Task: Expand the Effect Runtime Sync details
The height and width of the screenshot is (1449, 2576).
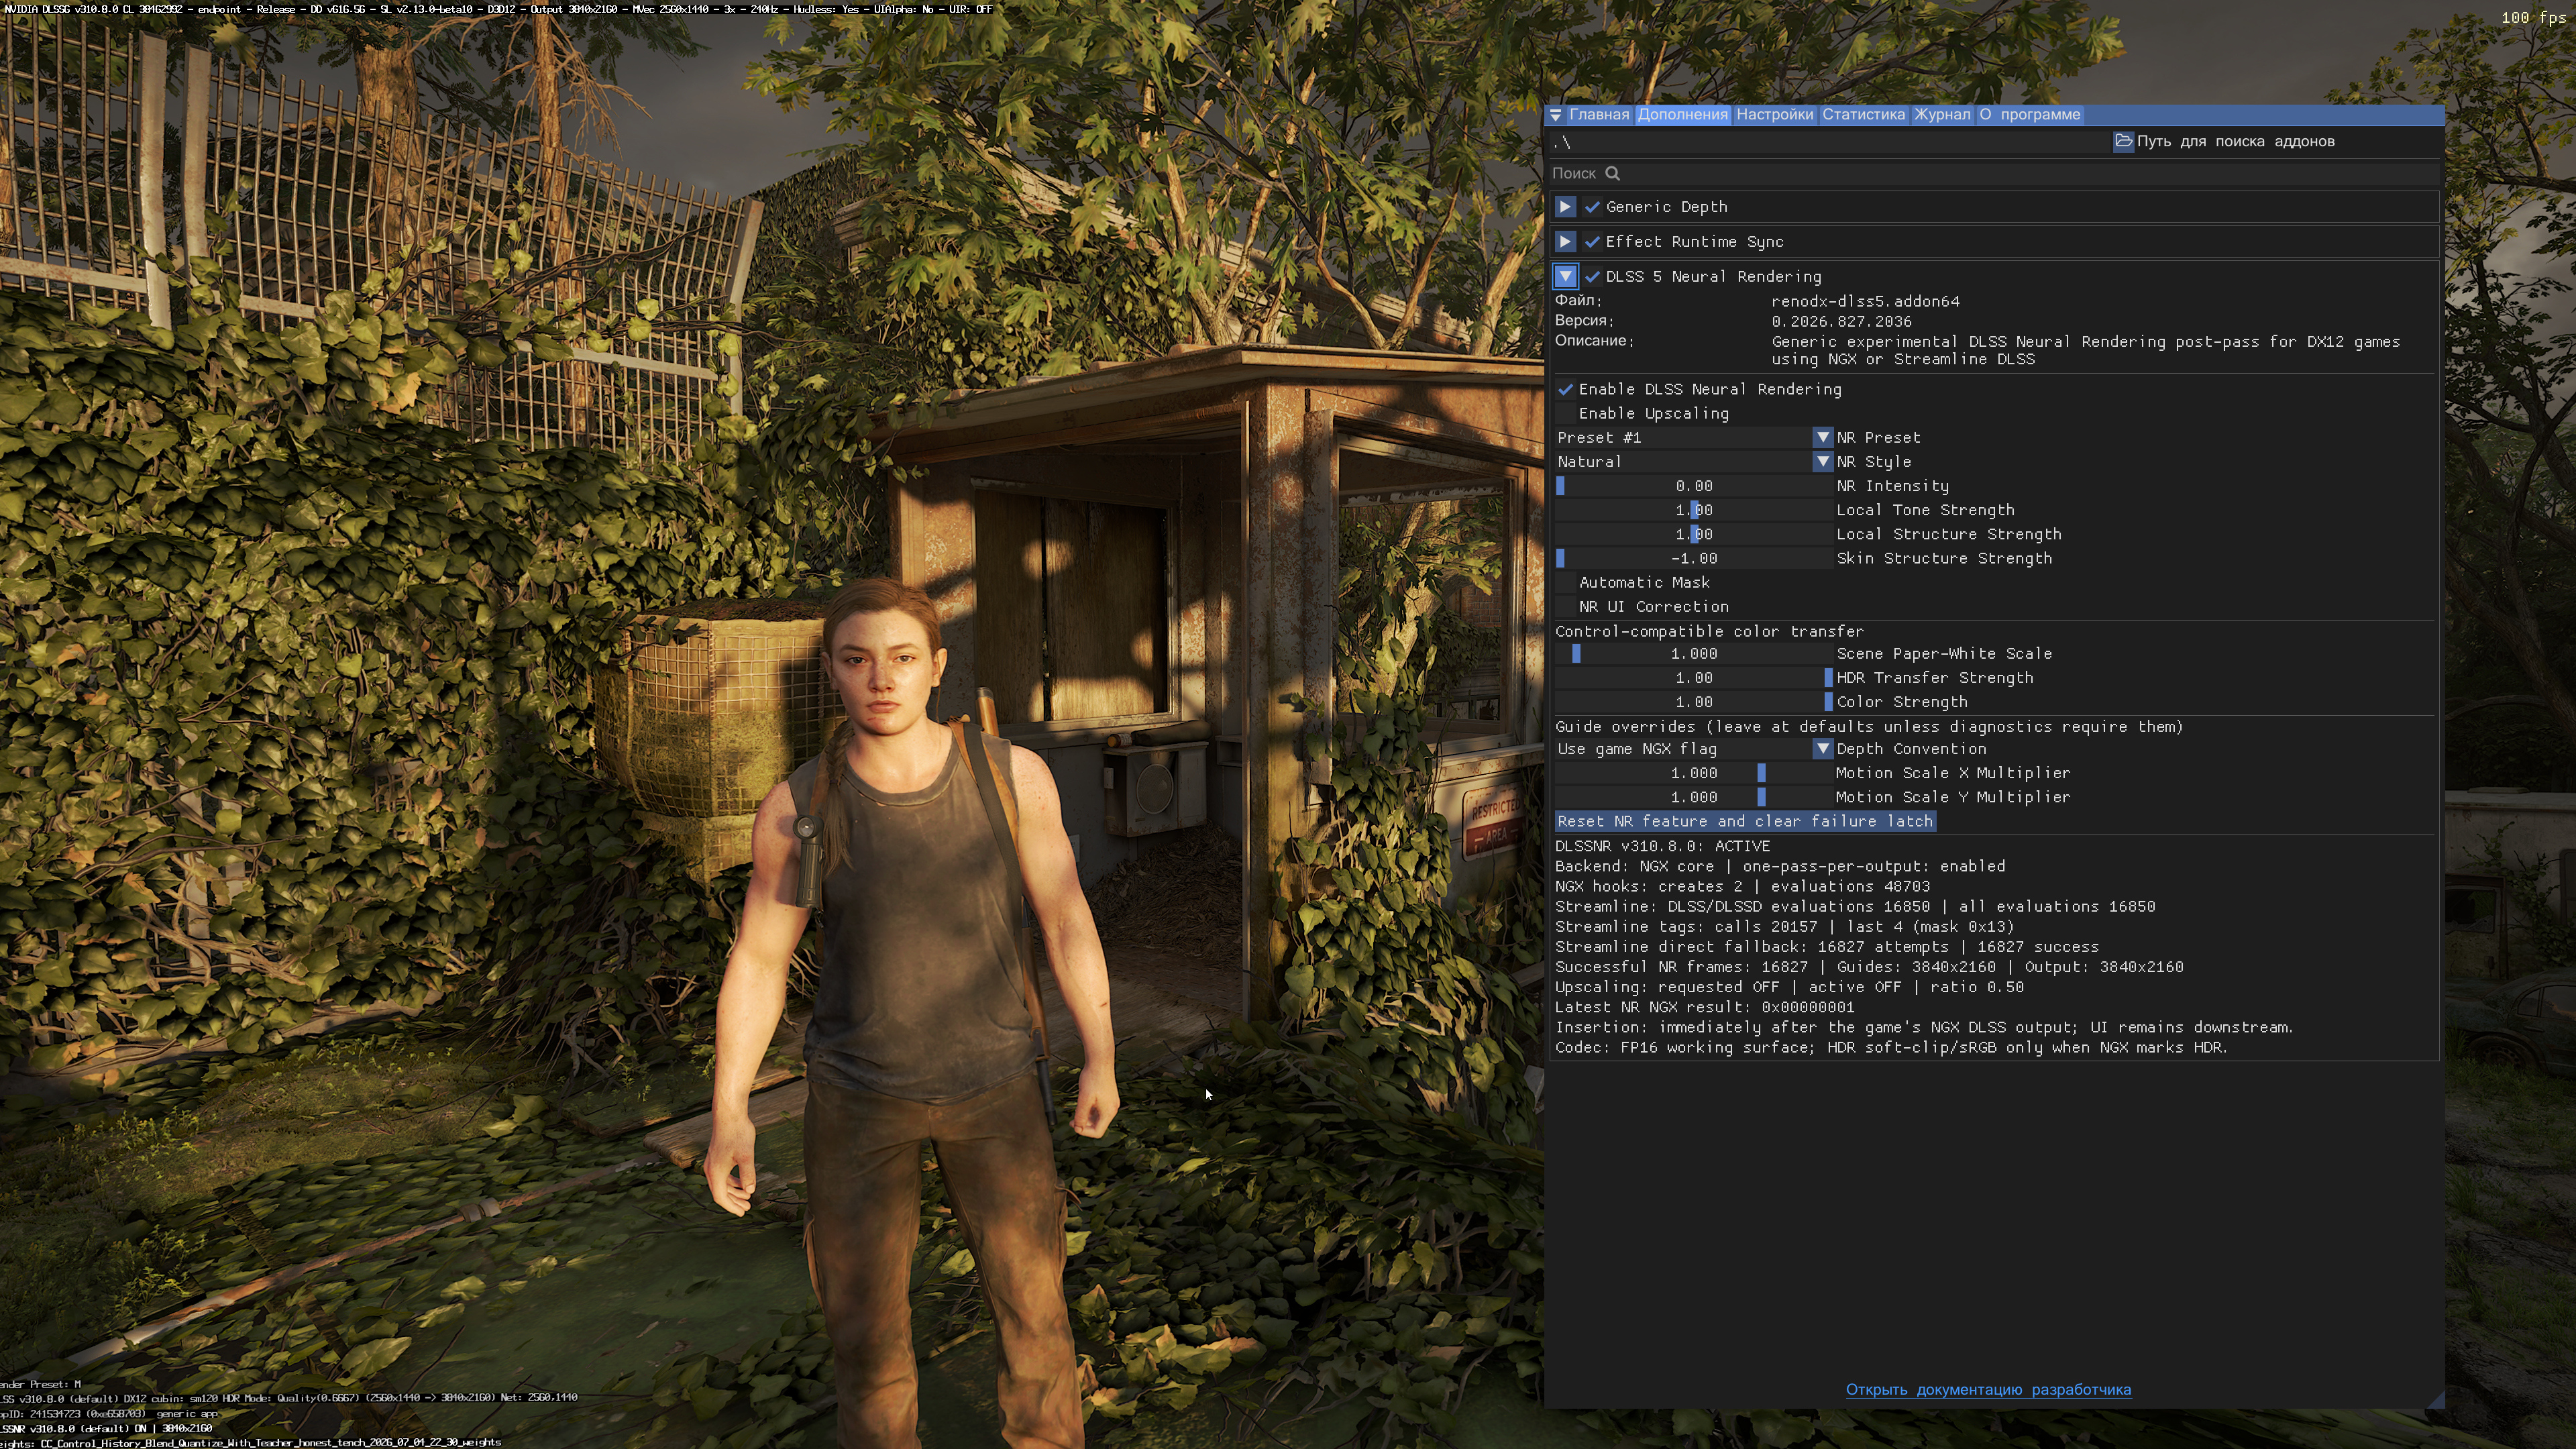Action: pos(1565,242)
